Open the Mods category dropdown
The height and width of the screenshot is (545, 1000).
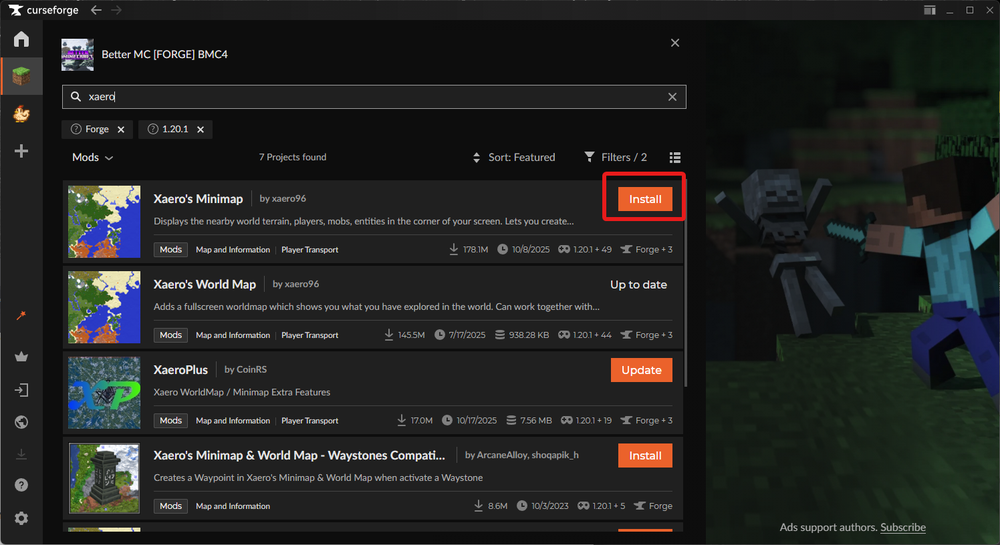click(x=92, y=157)
